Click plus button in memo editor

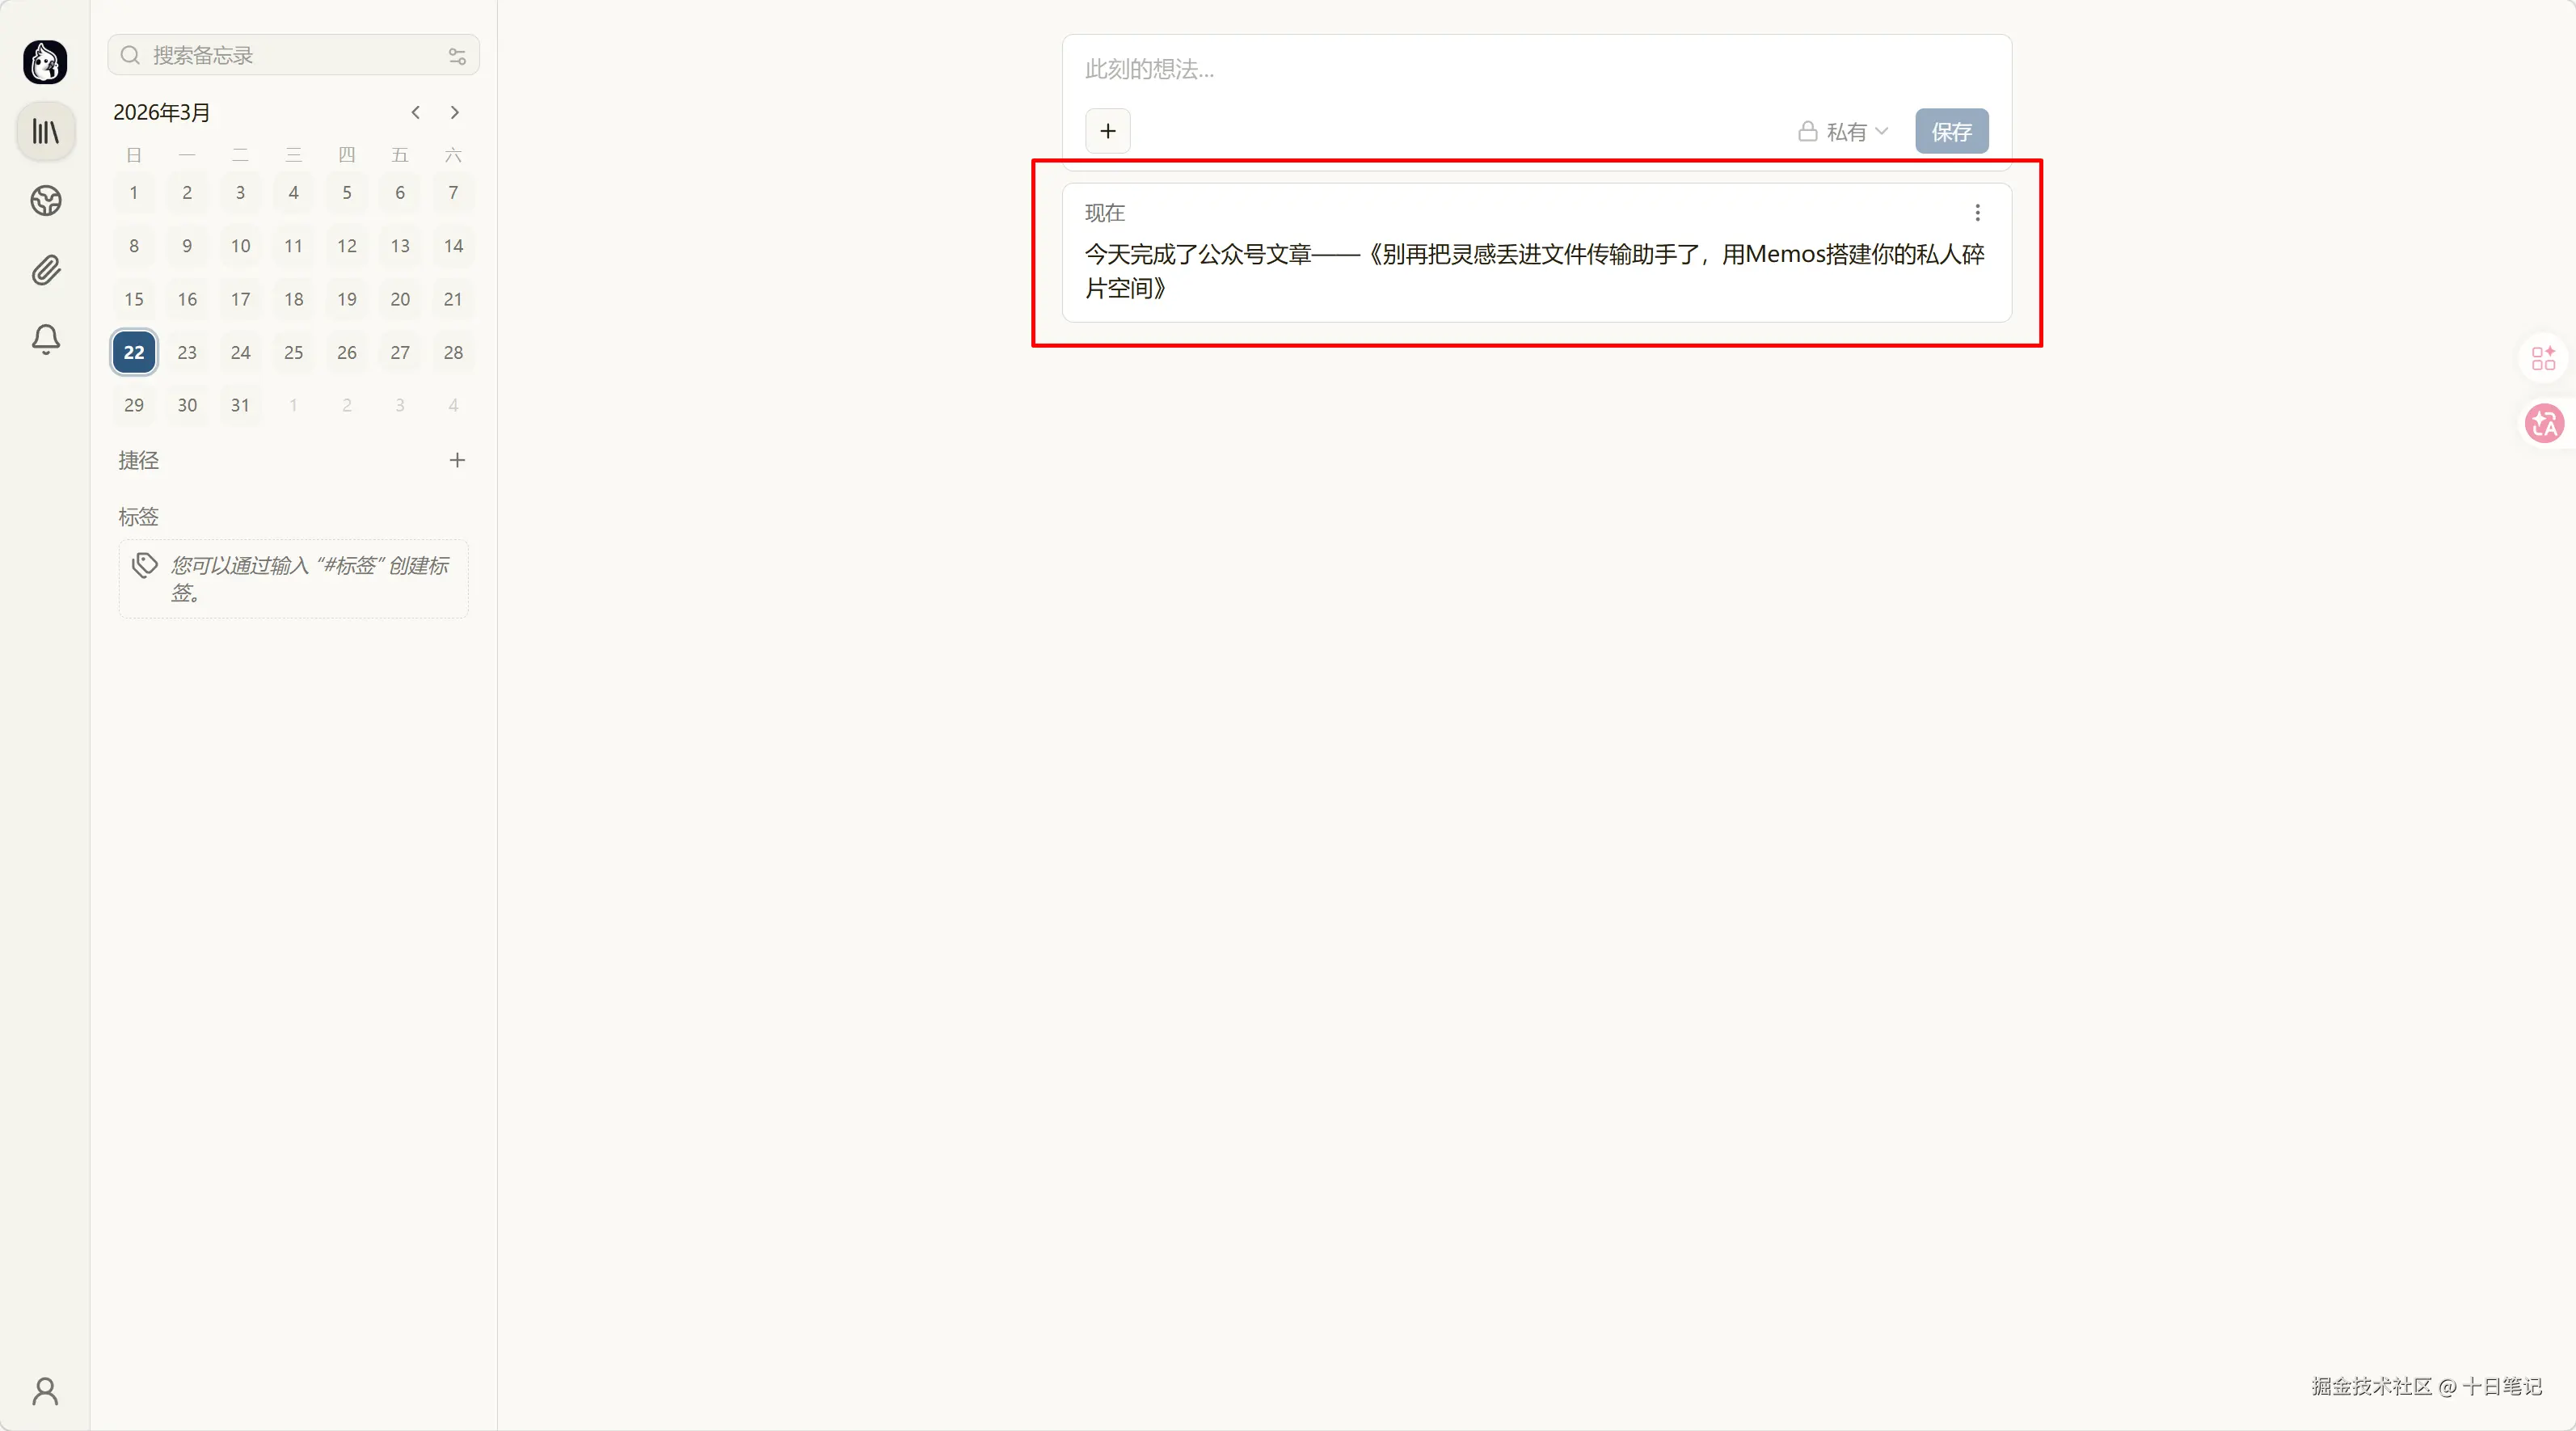coord(1108,131)
